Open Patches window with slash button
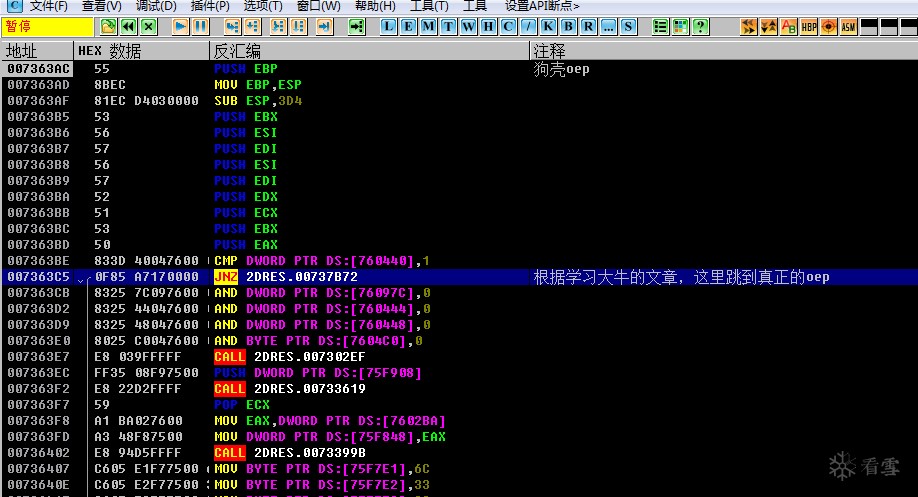918x497 pixels. pos(528,26)
